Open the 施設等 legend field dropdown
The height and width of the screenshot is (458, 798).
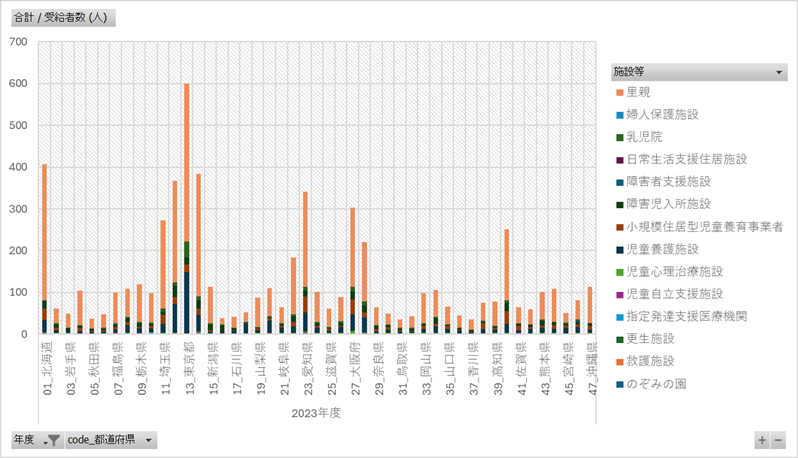tap(780, 72)
